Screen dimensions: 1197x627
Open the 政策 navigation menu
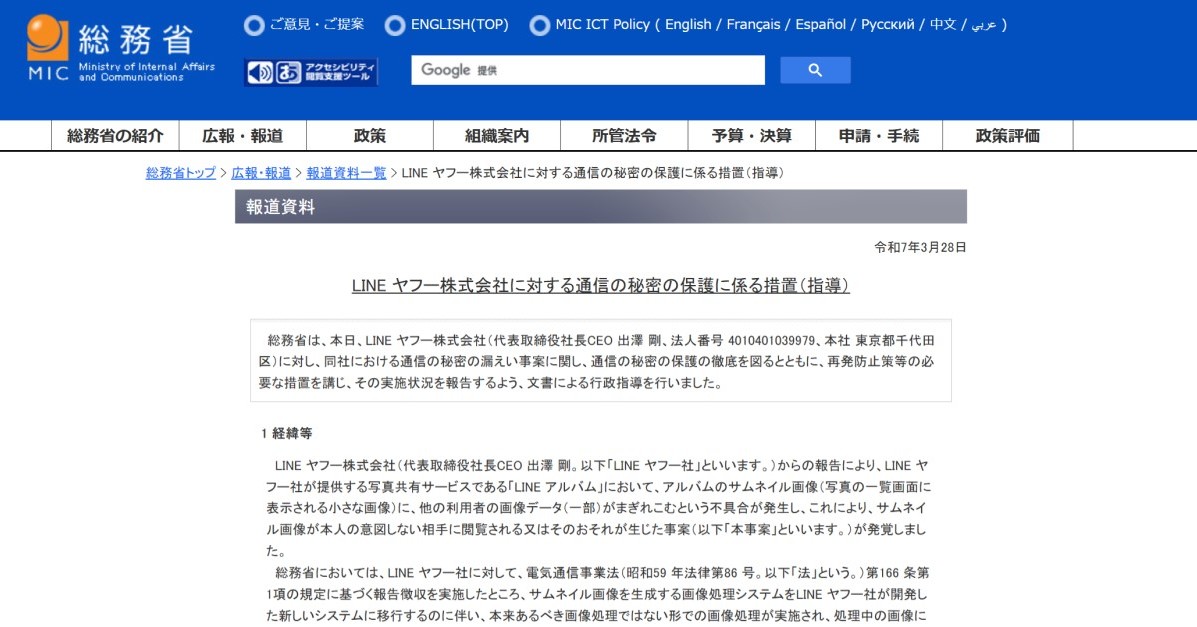point(369,136)
